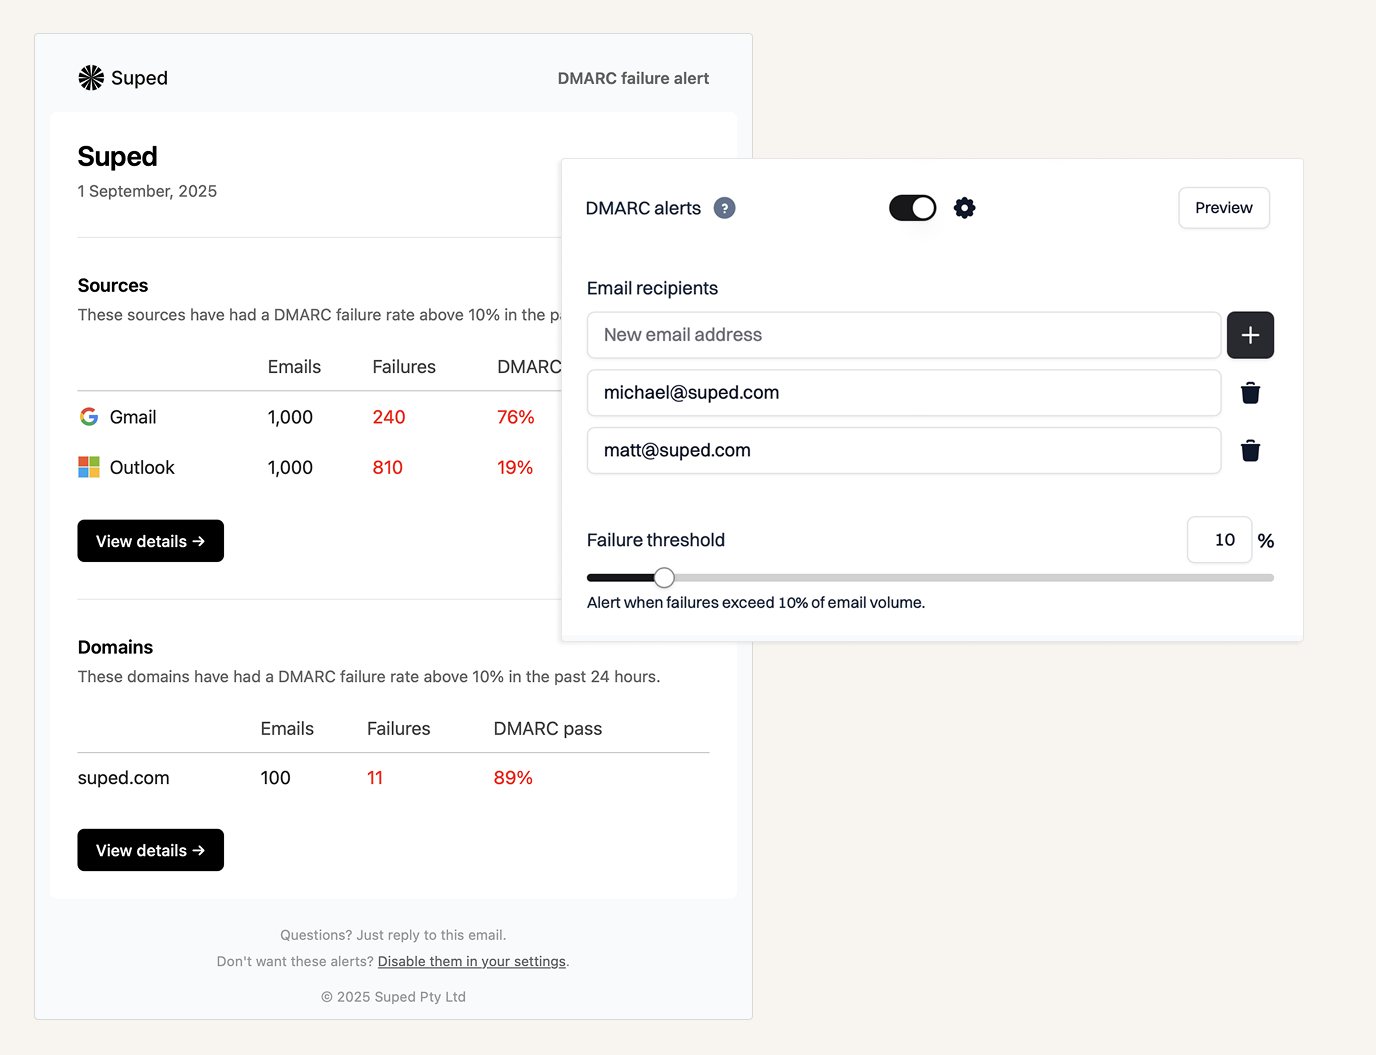Click the failure threshold percent box
The width and height of the screenshot is (1376, 1055).
1219,540
